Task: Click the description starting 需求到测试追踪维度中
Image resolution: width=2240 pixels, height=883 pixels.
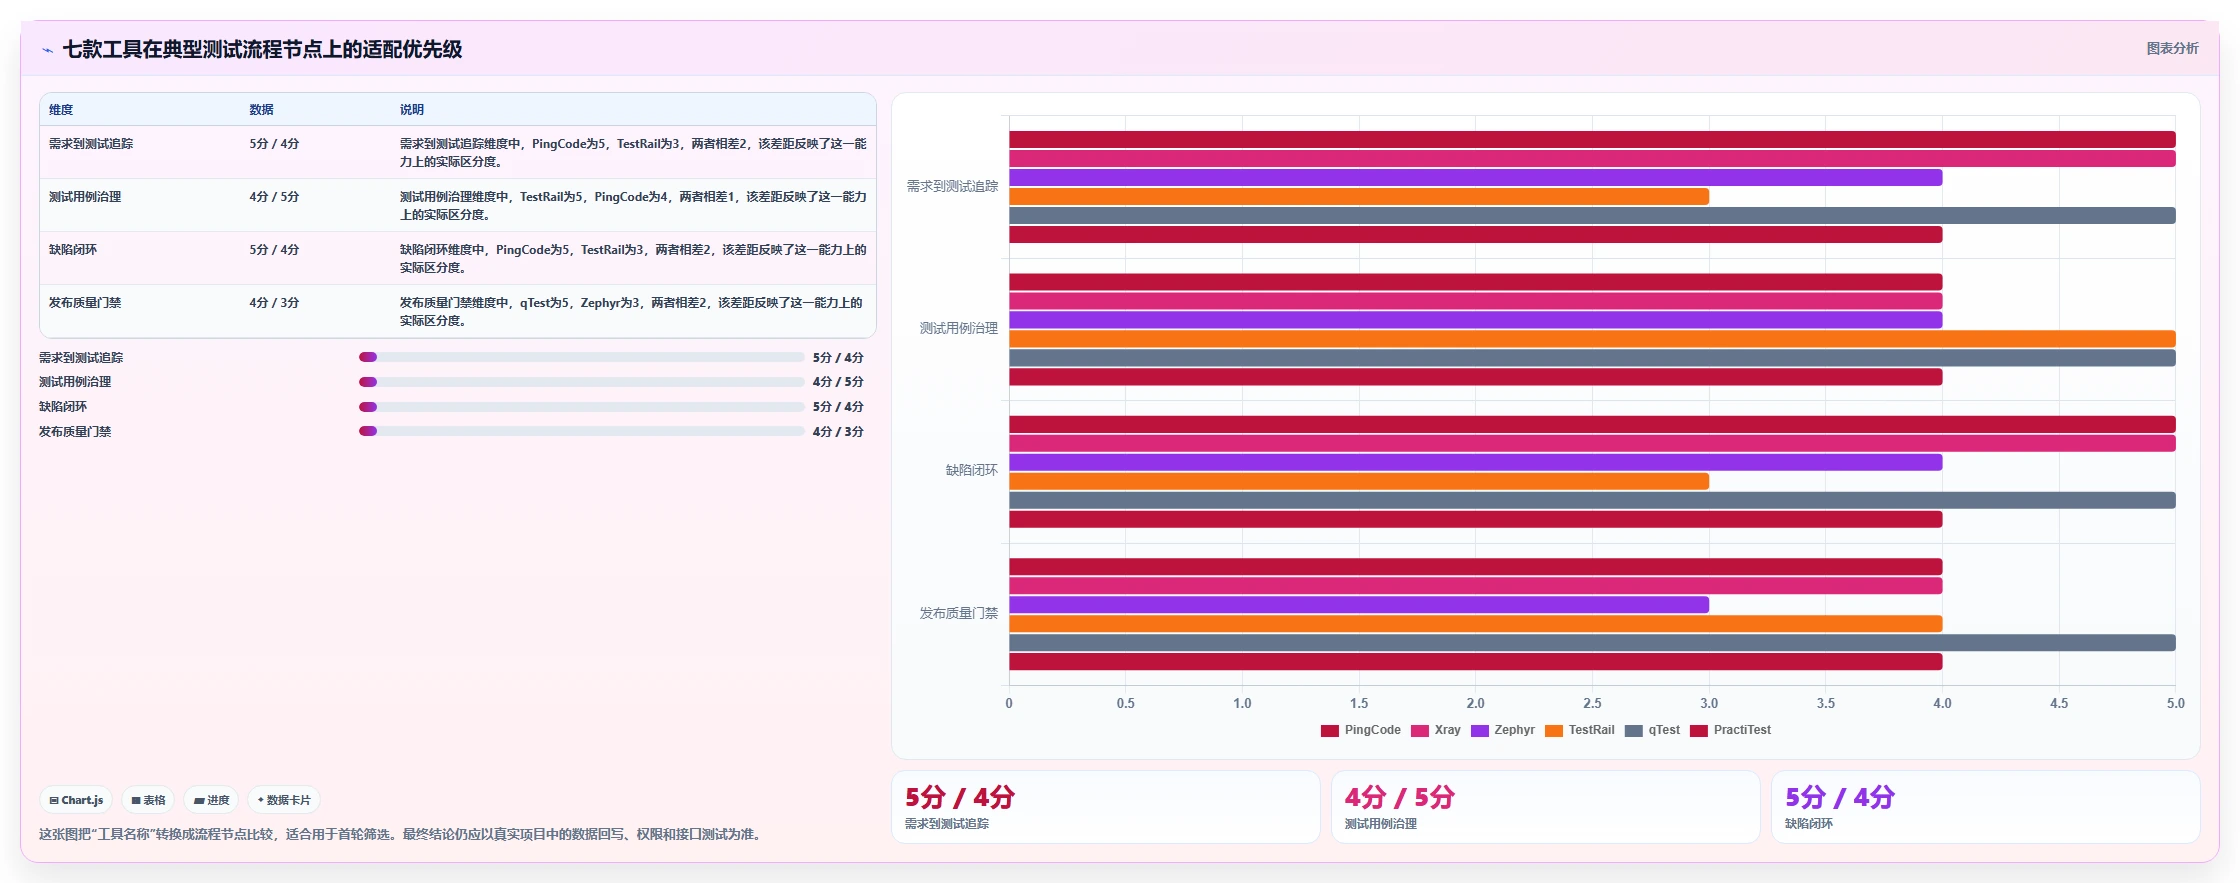Action: [x=633, y=153]
